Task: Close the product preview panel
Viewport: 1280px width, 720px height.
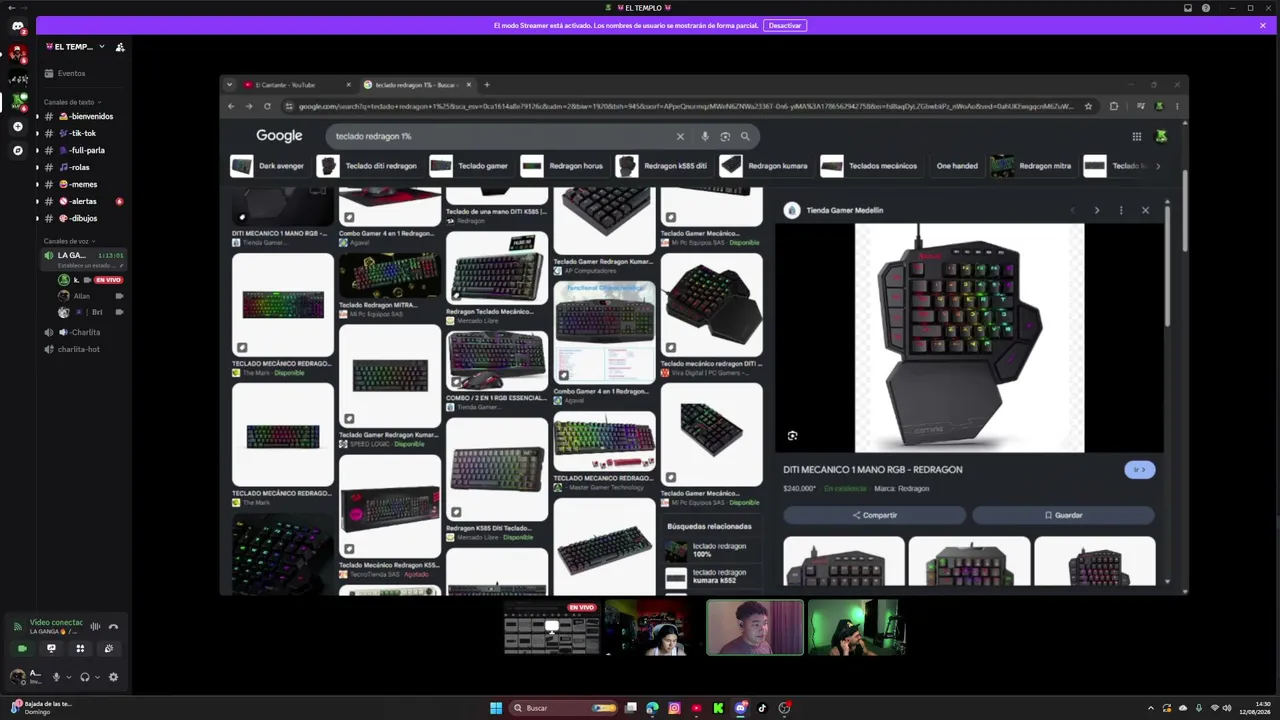Action: (1145, 210)
